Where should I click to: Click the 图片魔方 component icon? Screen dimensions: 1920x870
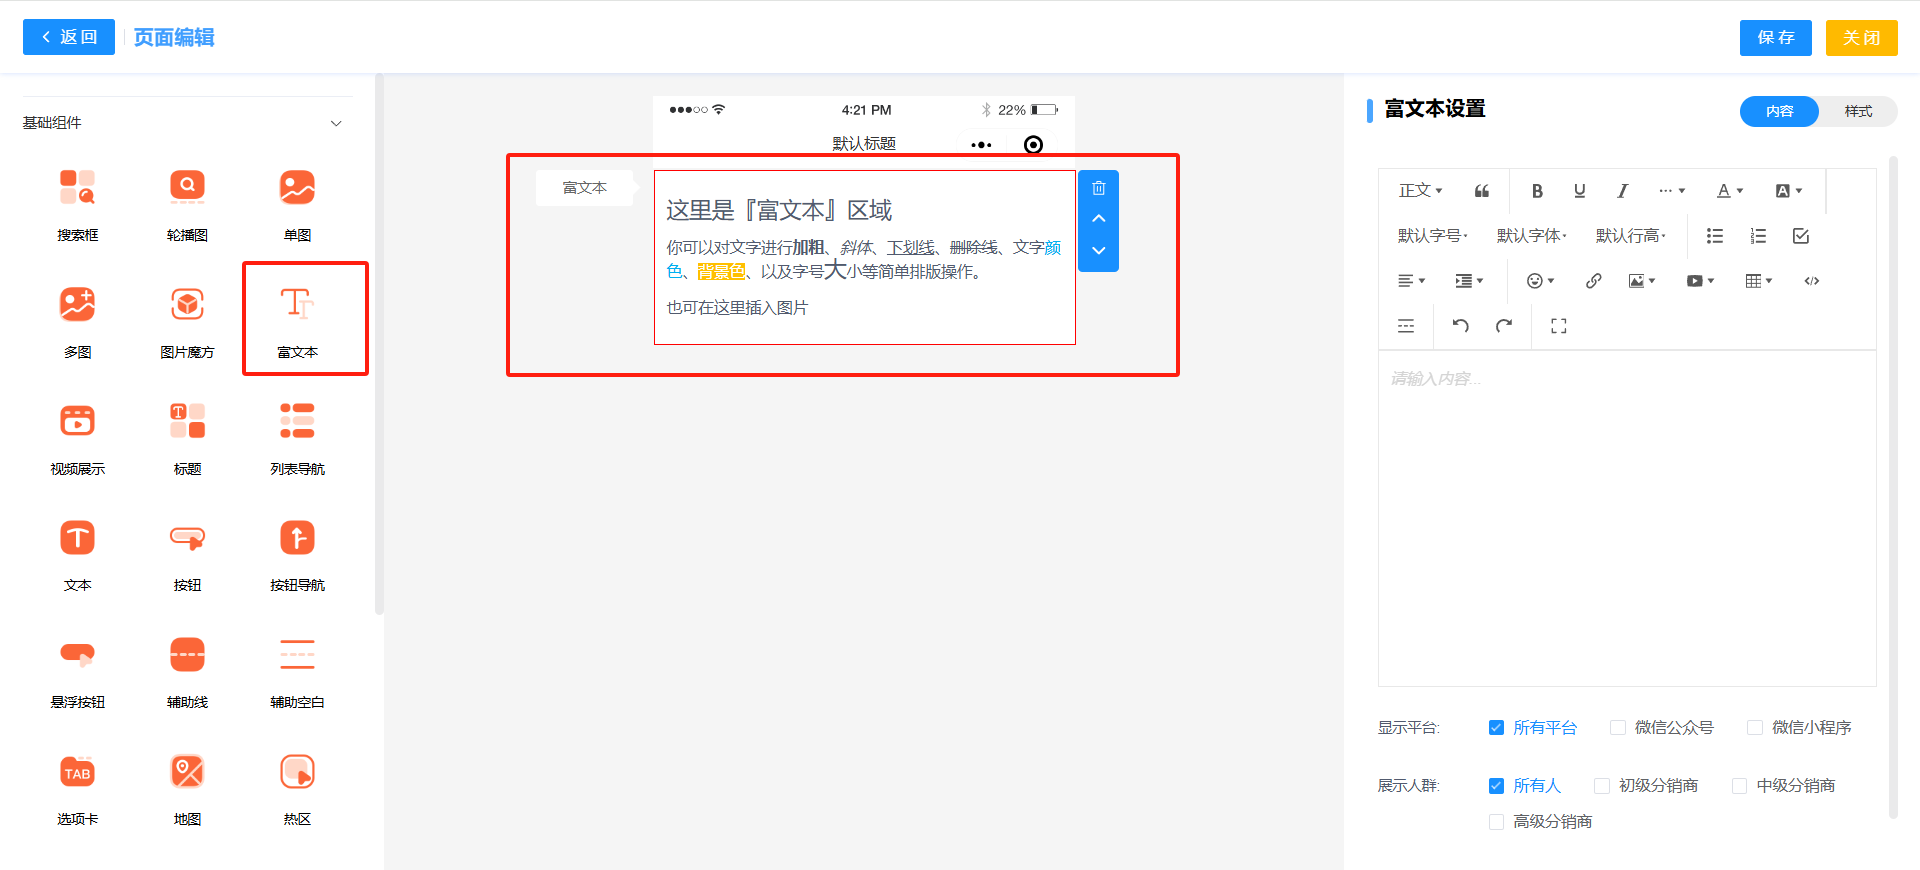187,304
